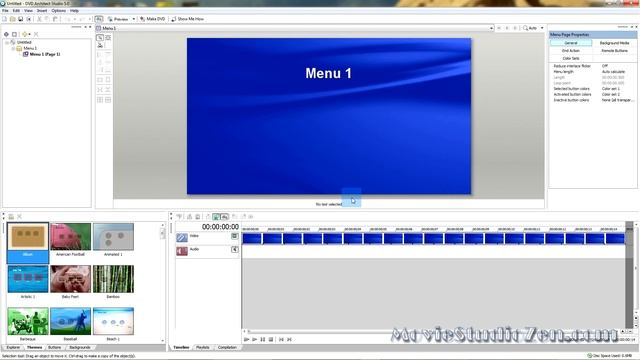The width and height of the screenshot is (640, 360).
Task: Switch to the General properties tab
Action: pyautogui.click(x=571, y=43)
